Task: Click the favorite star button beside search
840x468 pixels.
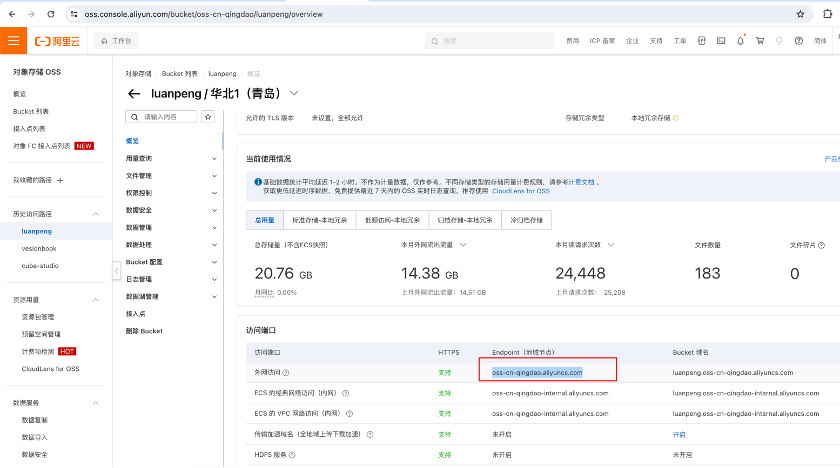Action: [x=208, y=117]
